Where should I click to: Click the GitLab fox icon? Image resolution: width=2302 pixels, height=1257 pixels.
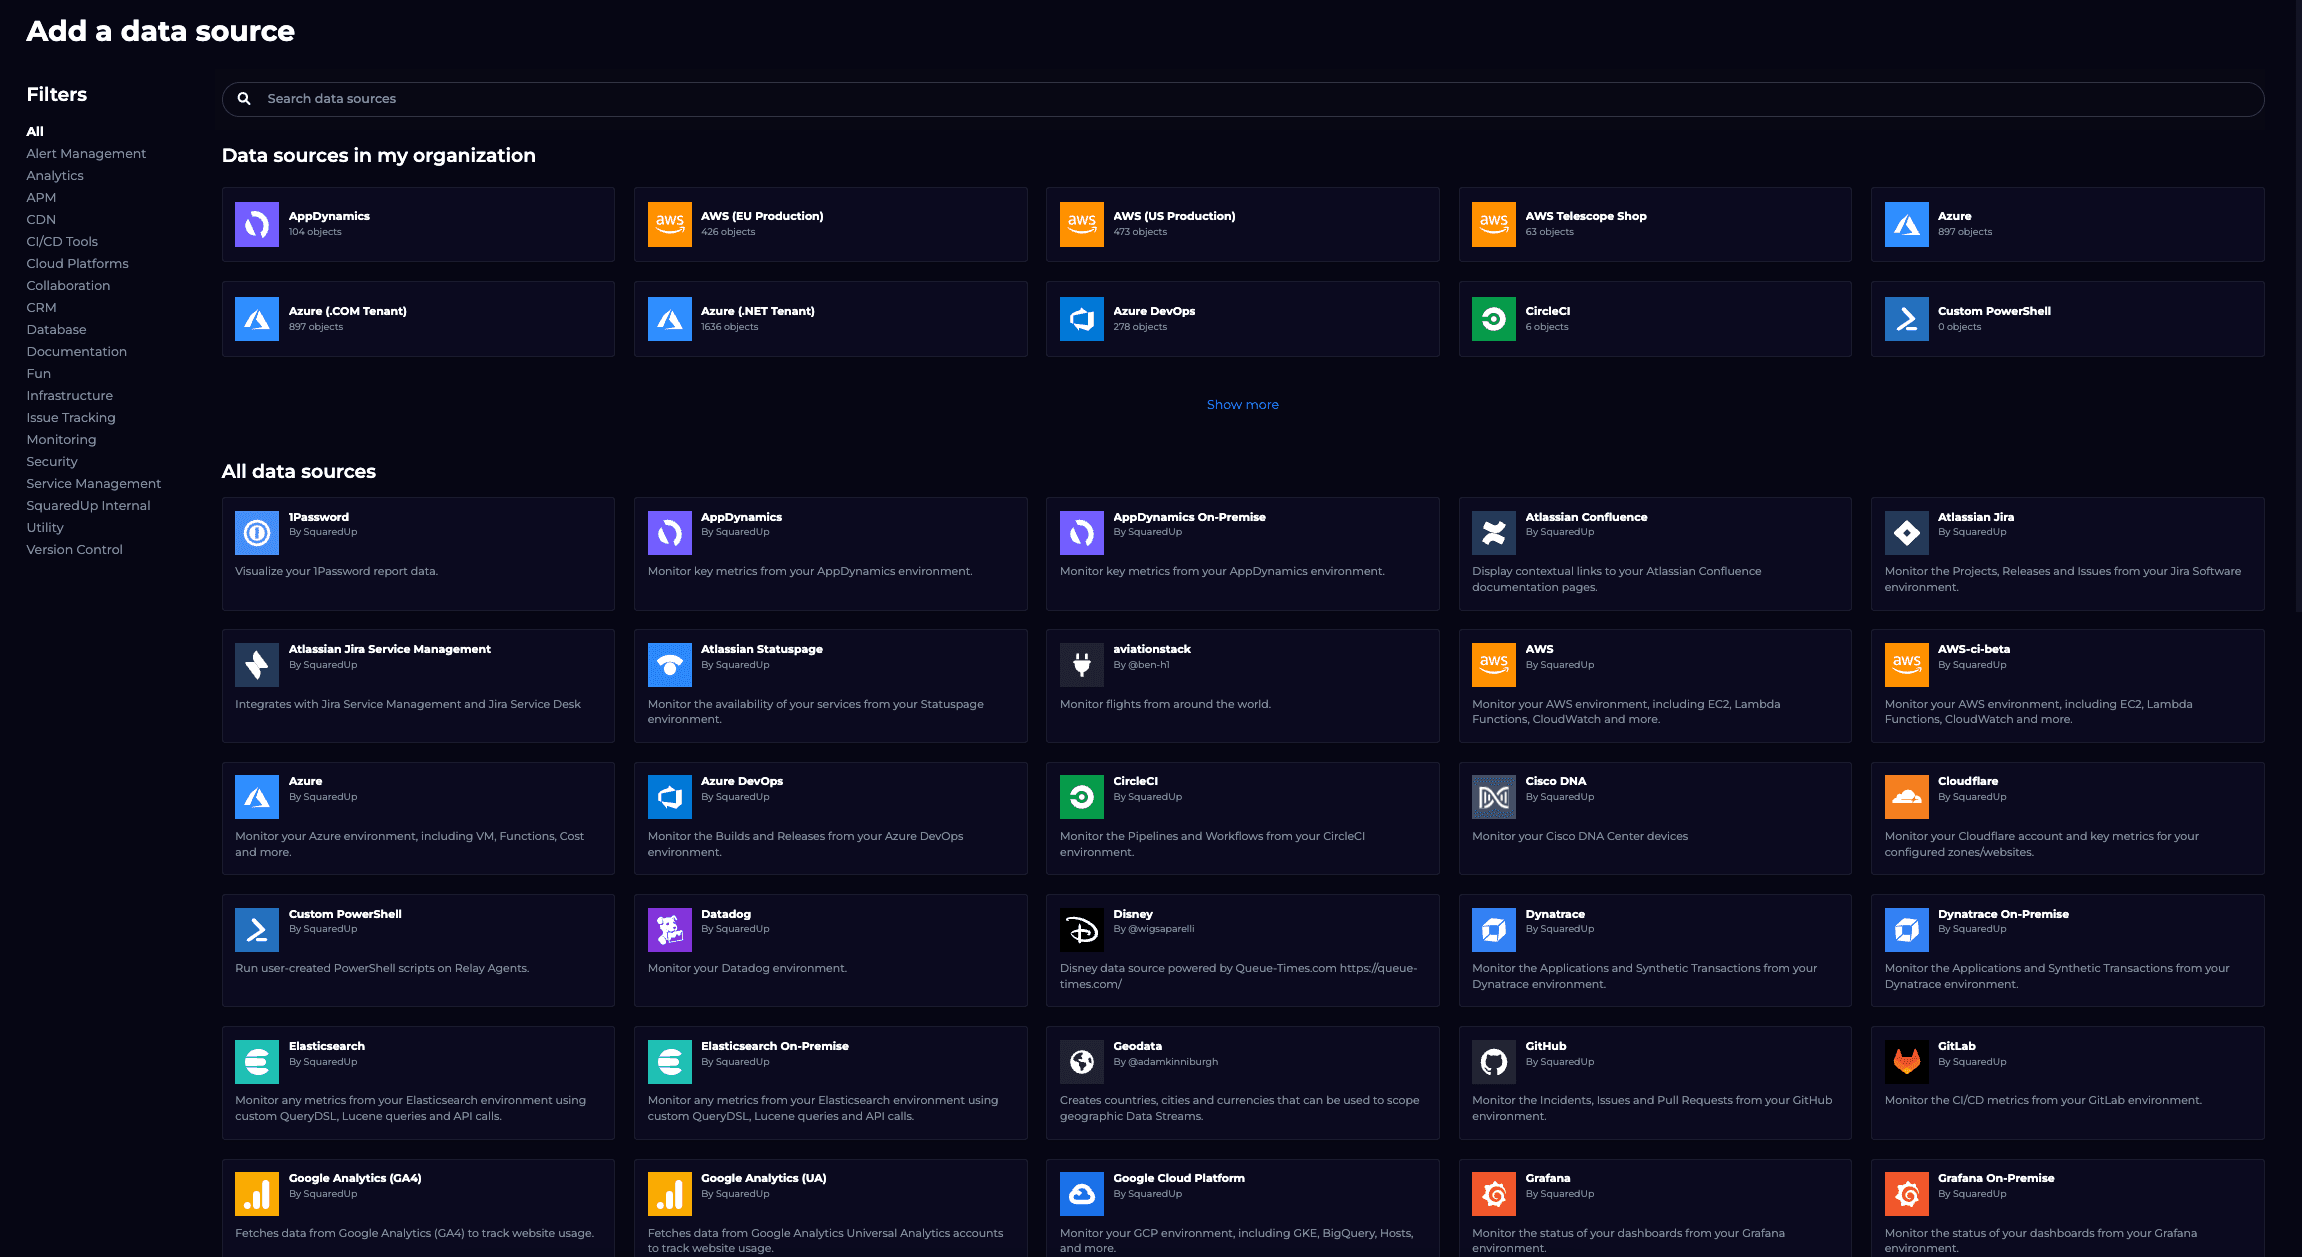point(1907,1062)
